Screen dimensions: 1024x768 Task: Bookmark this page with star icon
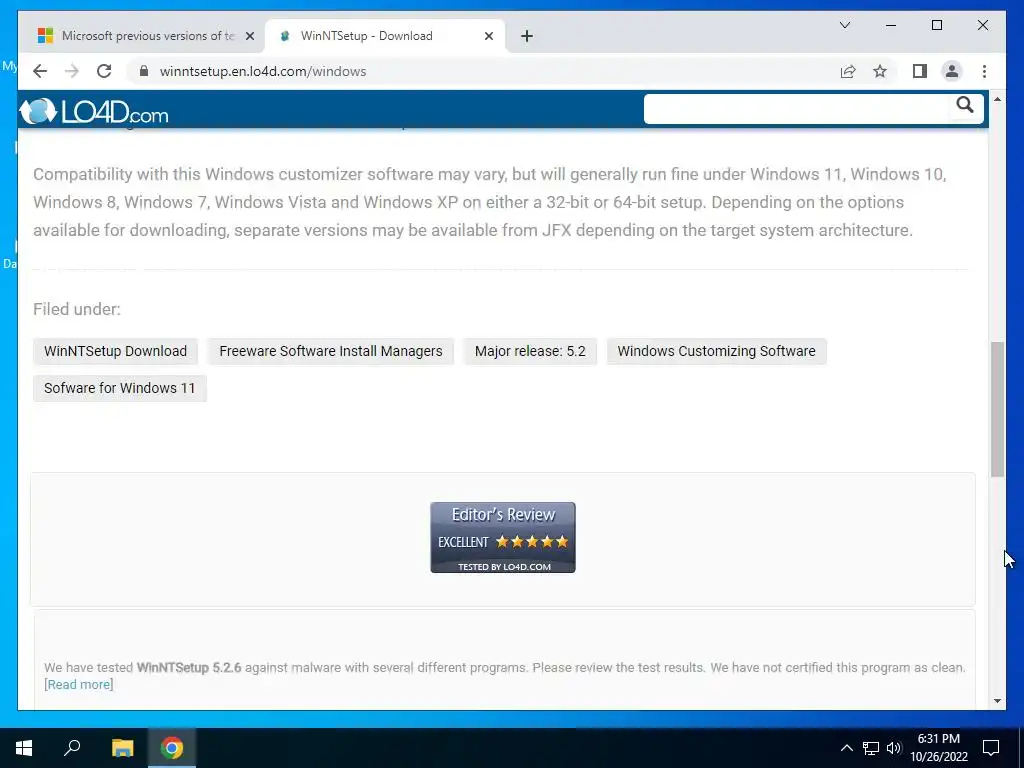tap(880, 71)
